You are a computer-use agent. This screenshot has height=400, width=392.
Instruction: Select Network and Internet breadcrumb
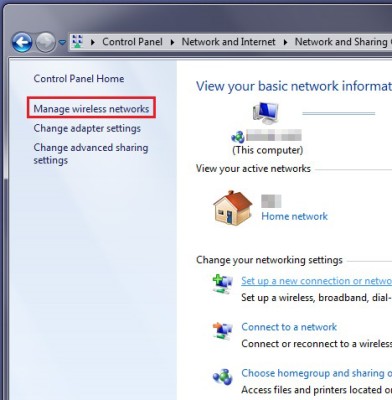point(228,42)
